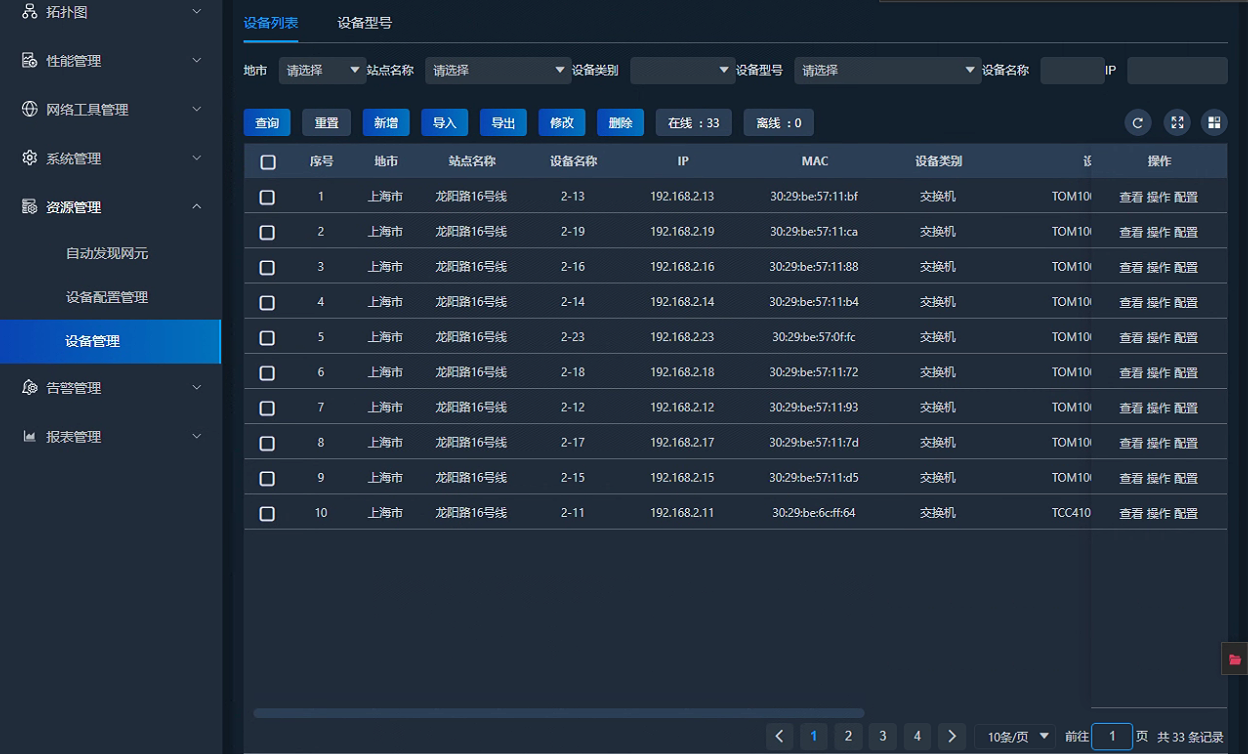Click the IP filter input field

[x=1177, y=70]
